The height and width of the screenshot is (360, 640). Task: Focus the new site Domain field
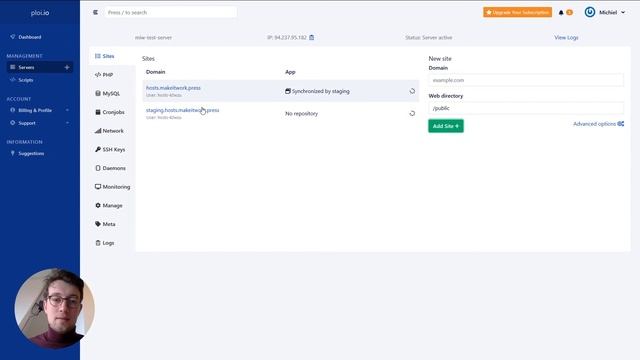pos(526,80)
